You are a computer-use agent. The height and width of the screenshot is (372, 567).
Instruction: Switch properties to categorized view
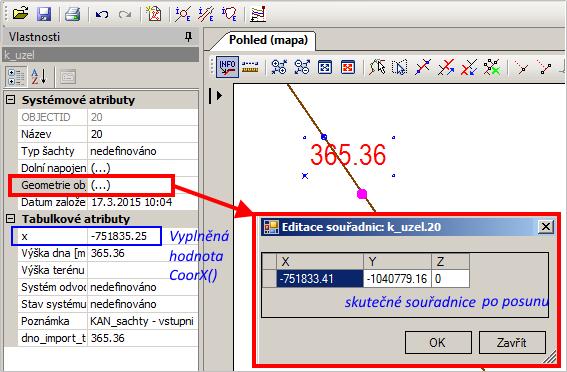(16, 77)
